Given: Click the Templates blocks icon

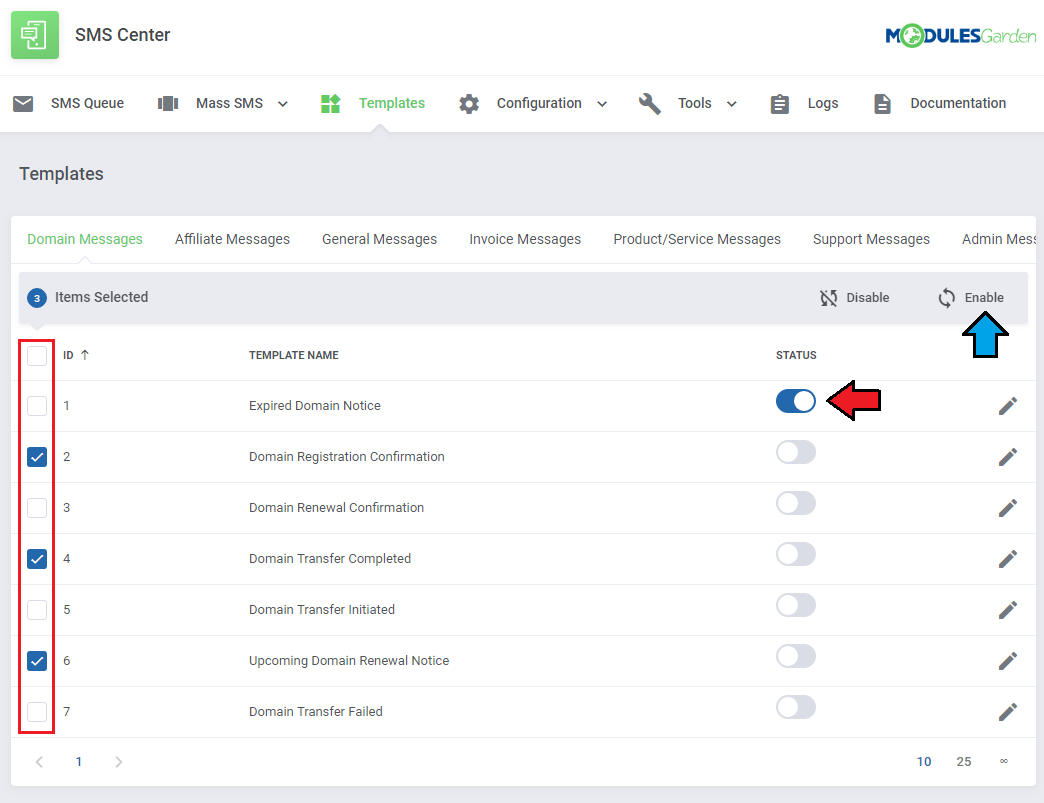Looking at the screenshot, I should coord(330,103).
